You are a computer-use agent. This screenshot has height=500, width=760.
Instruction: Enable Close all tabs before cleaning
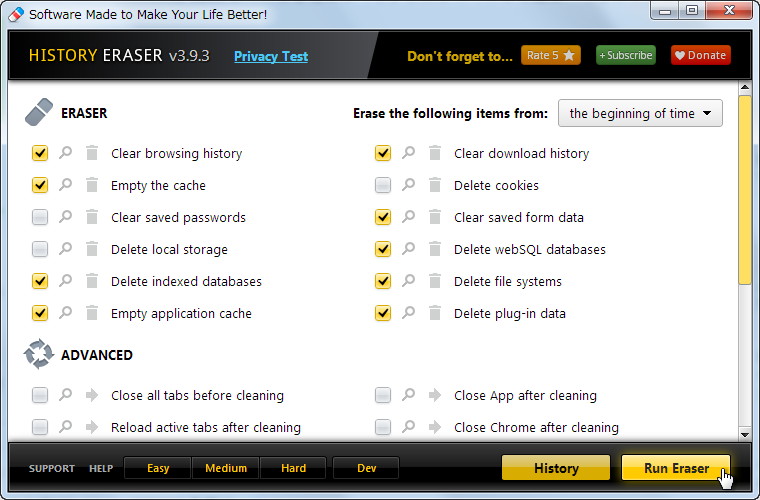coord(40,395)
